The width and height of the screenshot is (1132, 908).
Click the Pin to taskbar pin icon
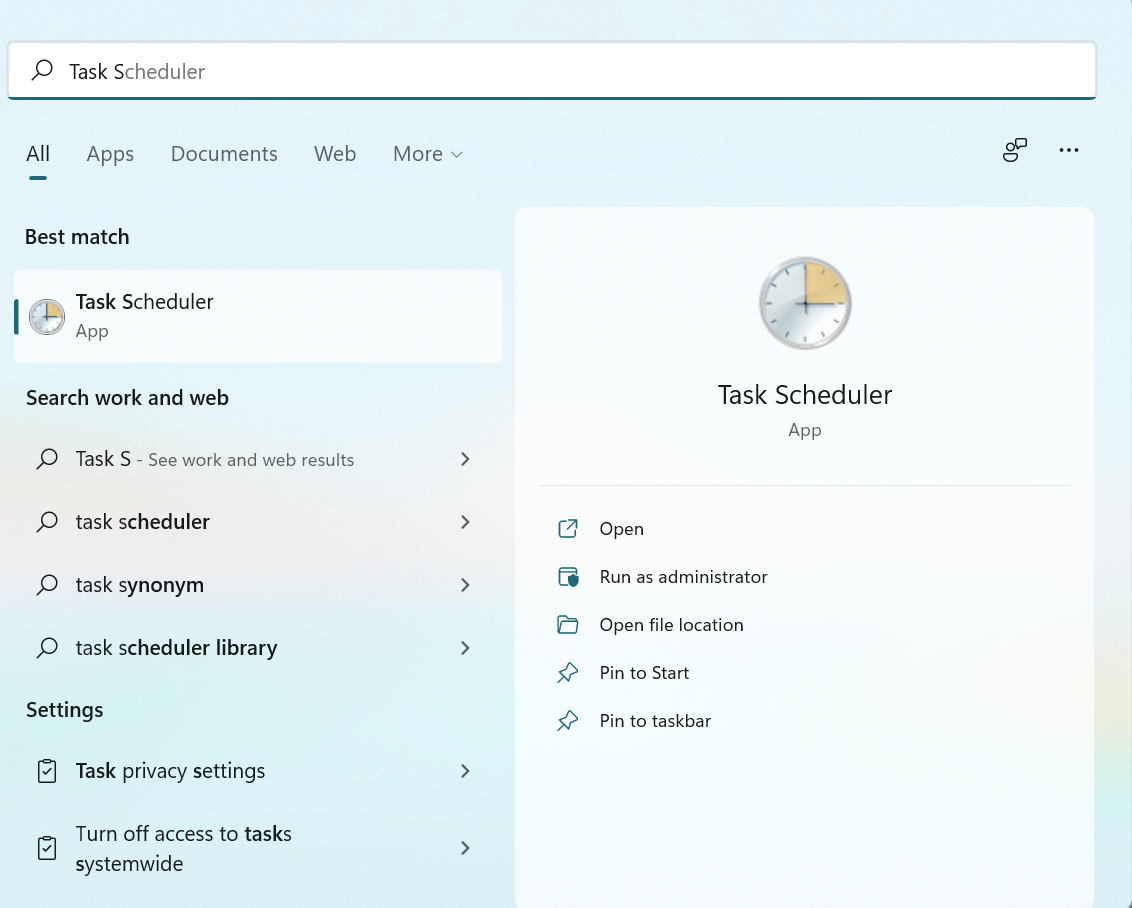coord(568,720)
